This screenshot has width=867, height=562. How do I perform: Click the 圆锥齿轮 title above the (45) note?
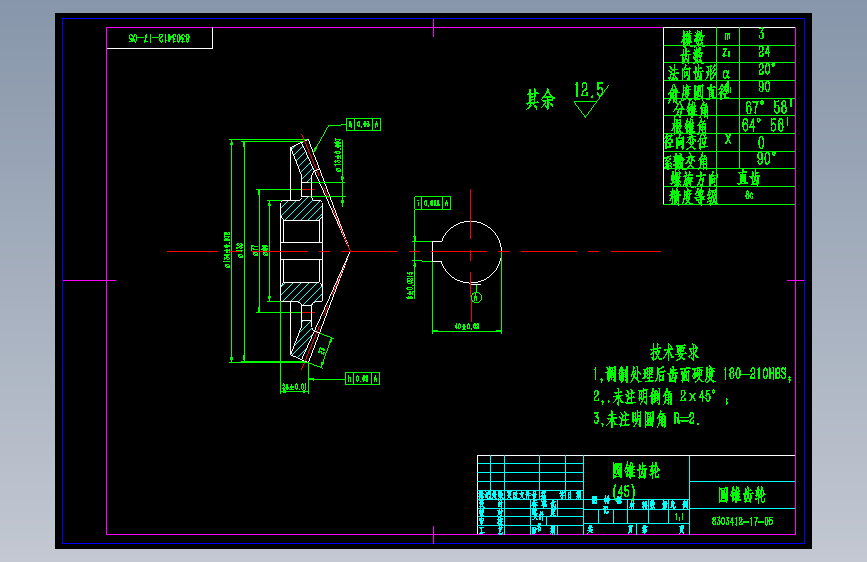[x=636, y=471]
